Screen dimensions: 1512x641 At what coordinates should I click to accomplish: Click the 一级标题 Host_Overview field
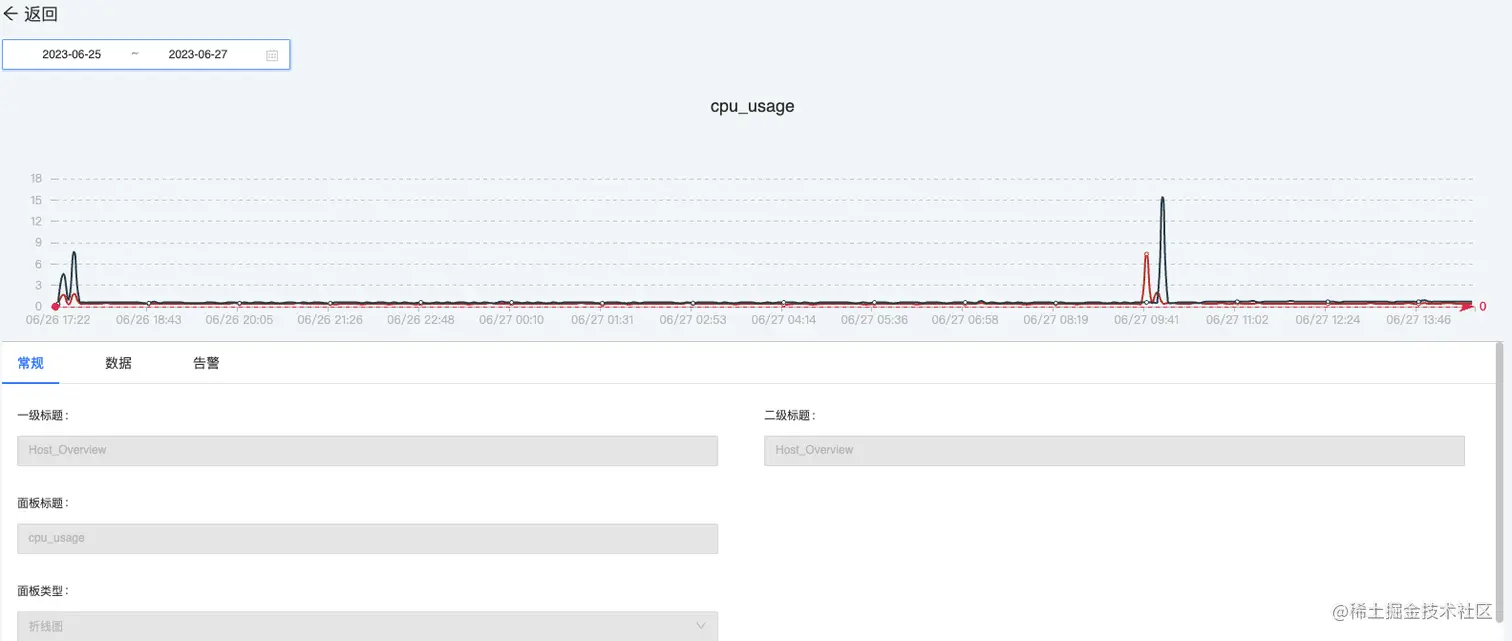[x=367, y=450]
